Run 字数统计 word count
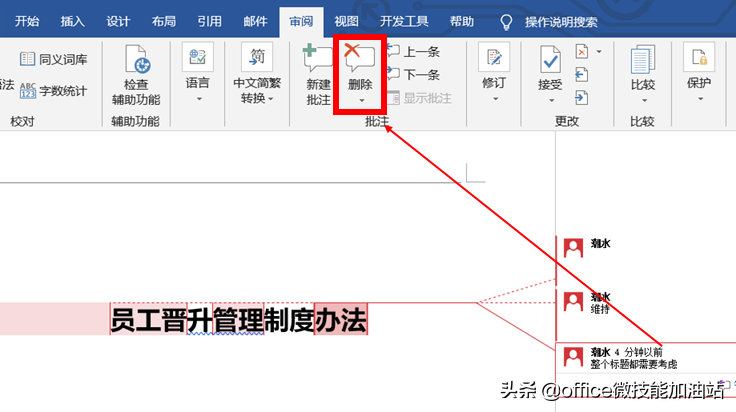The height and width of the screenshot is (412, 736). [x=54, y=91]
